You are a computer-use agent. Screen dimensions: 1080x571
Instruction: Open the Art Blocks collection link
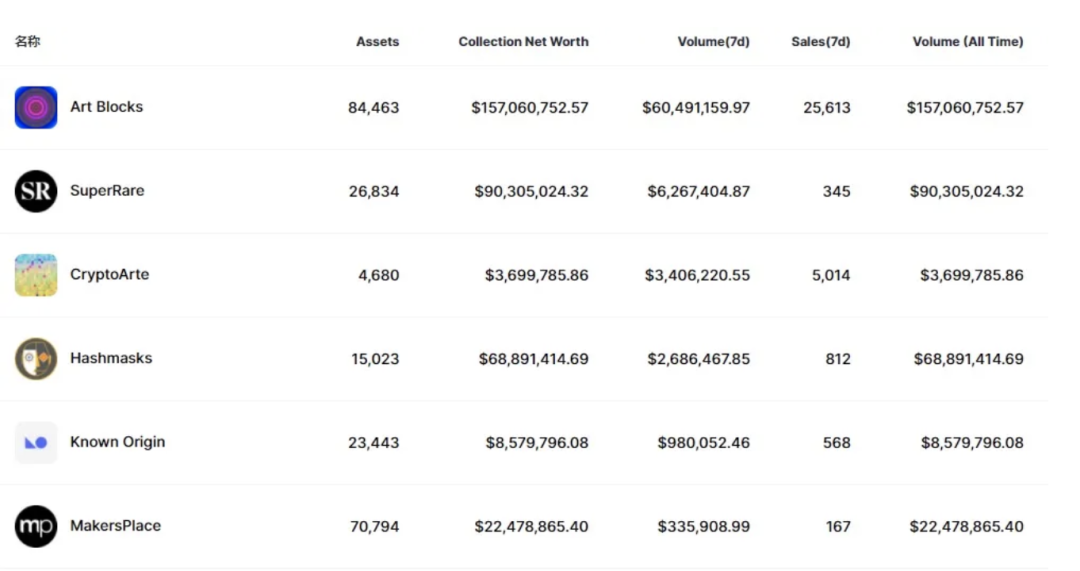pyautogui.click(x=106, y=107)
